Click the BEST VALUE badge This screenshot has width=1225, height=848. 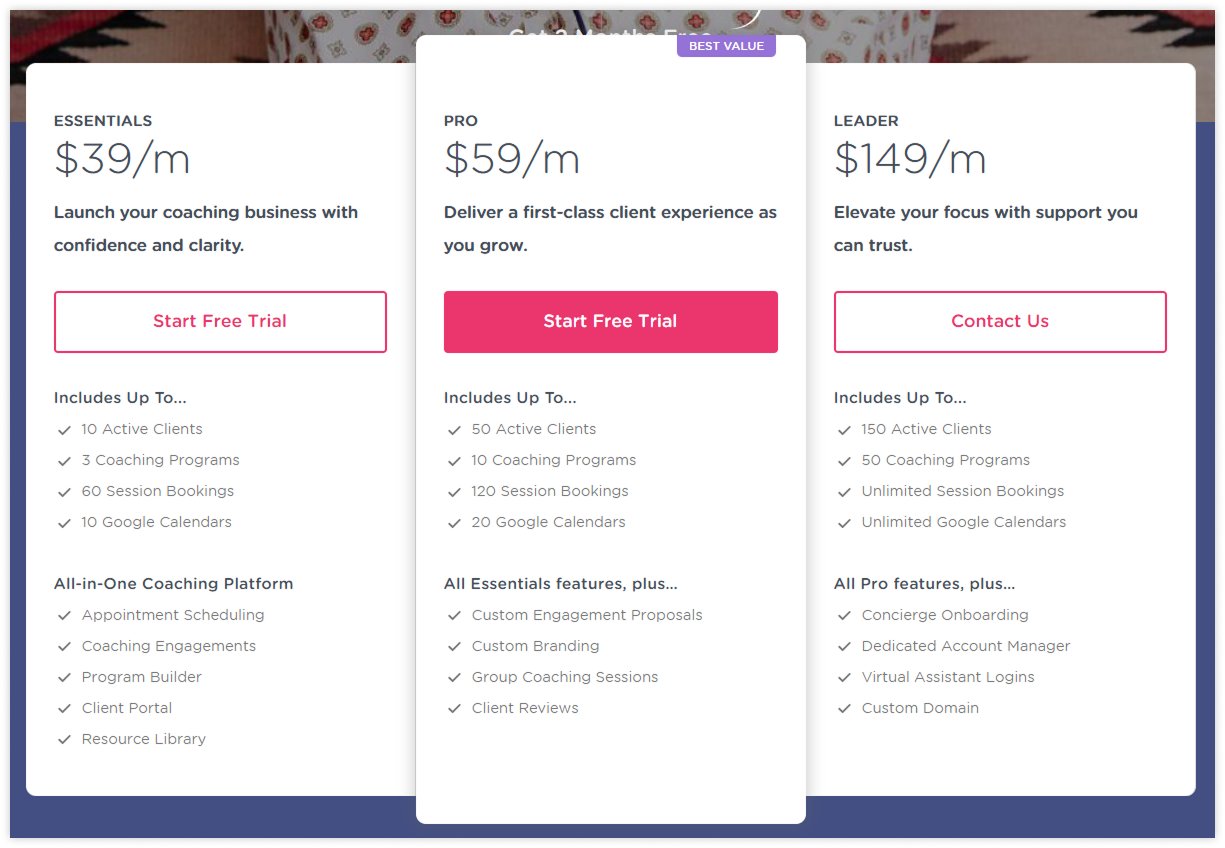[726, 46]
